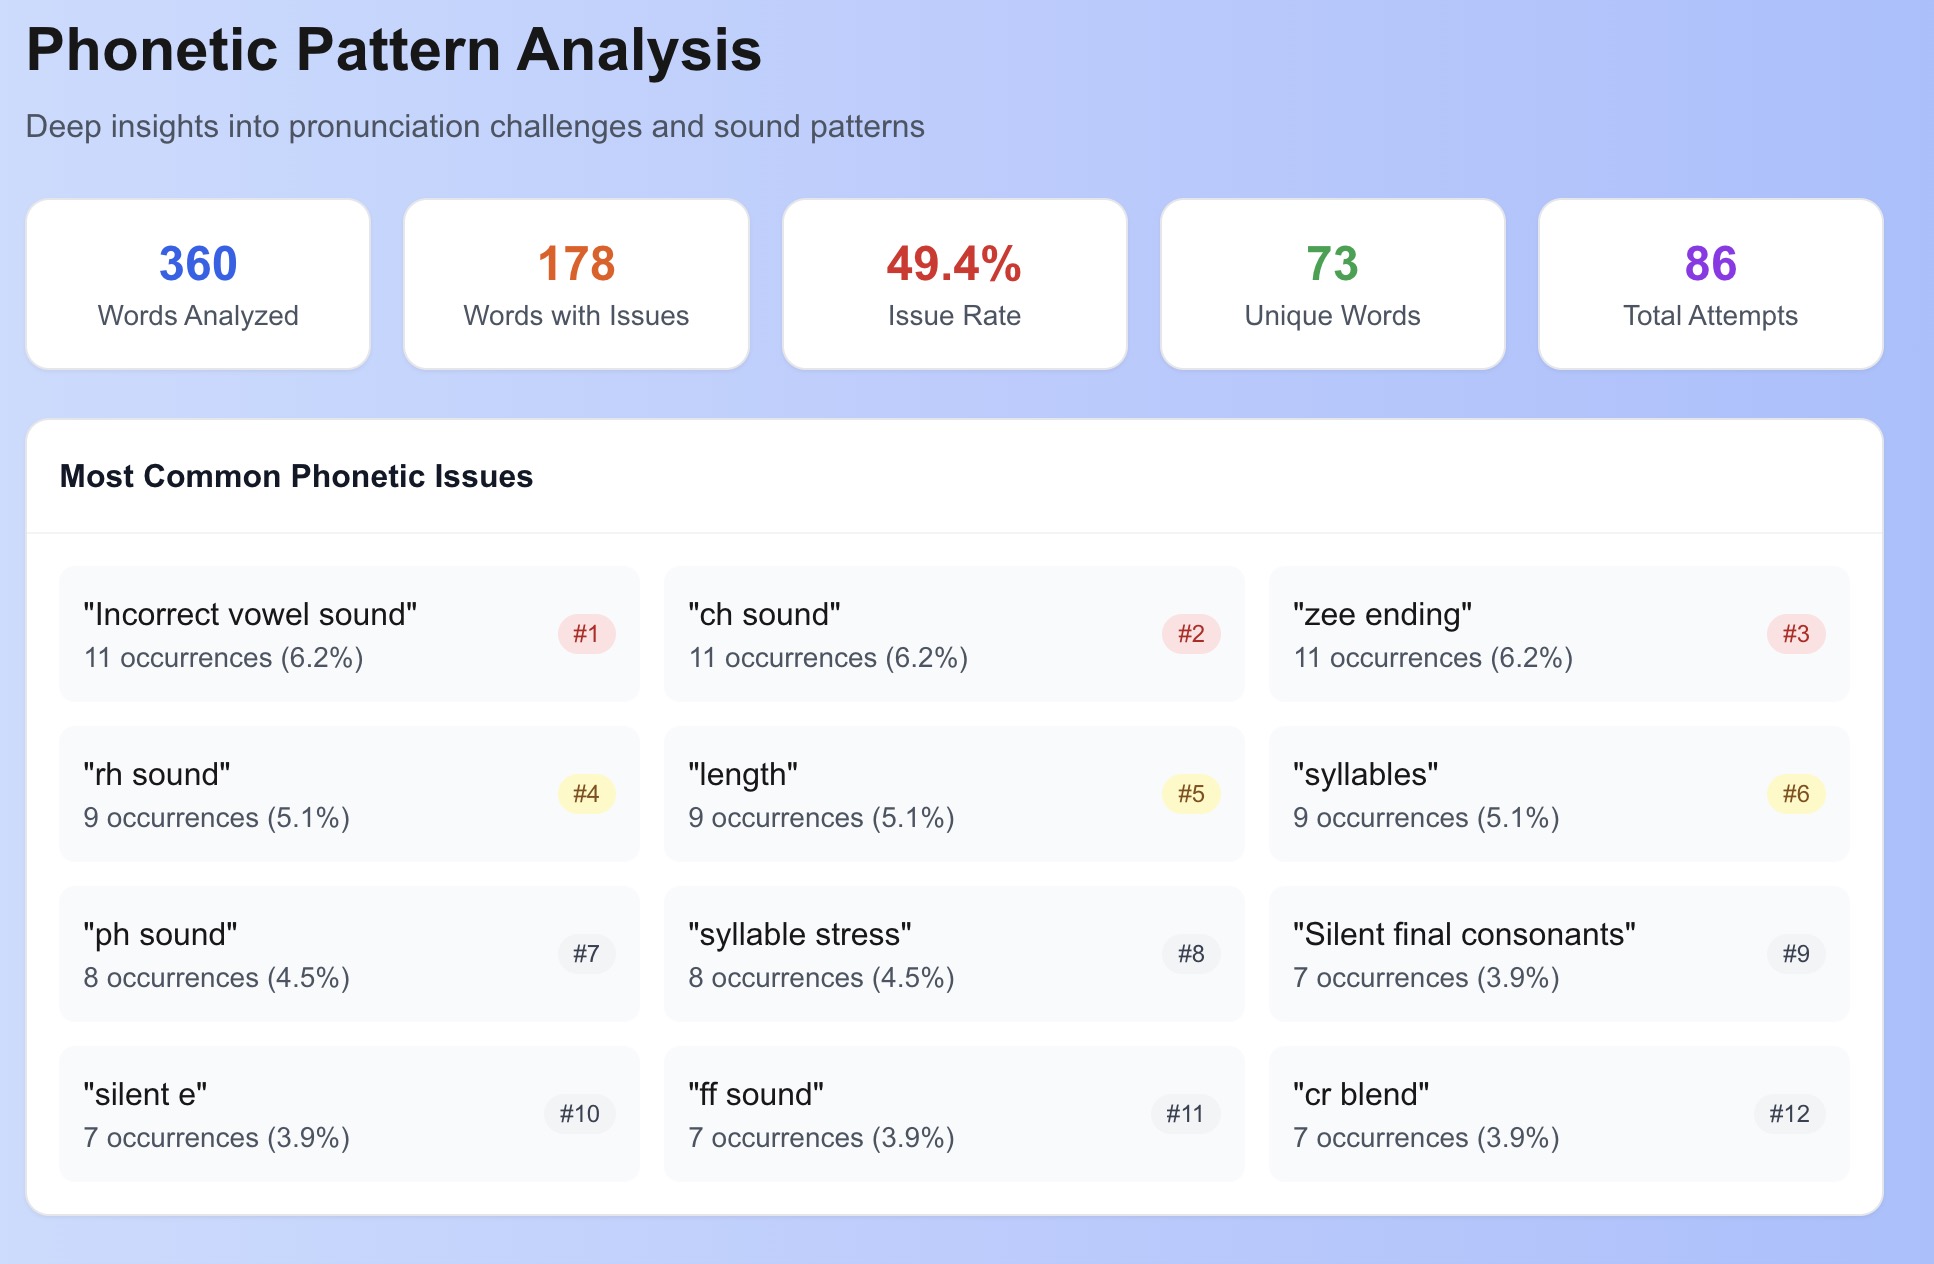The image size is (1934, 1264).
Task: Click the #9 badge on Silent final consonants
Action: point(1796,953)
